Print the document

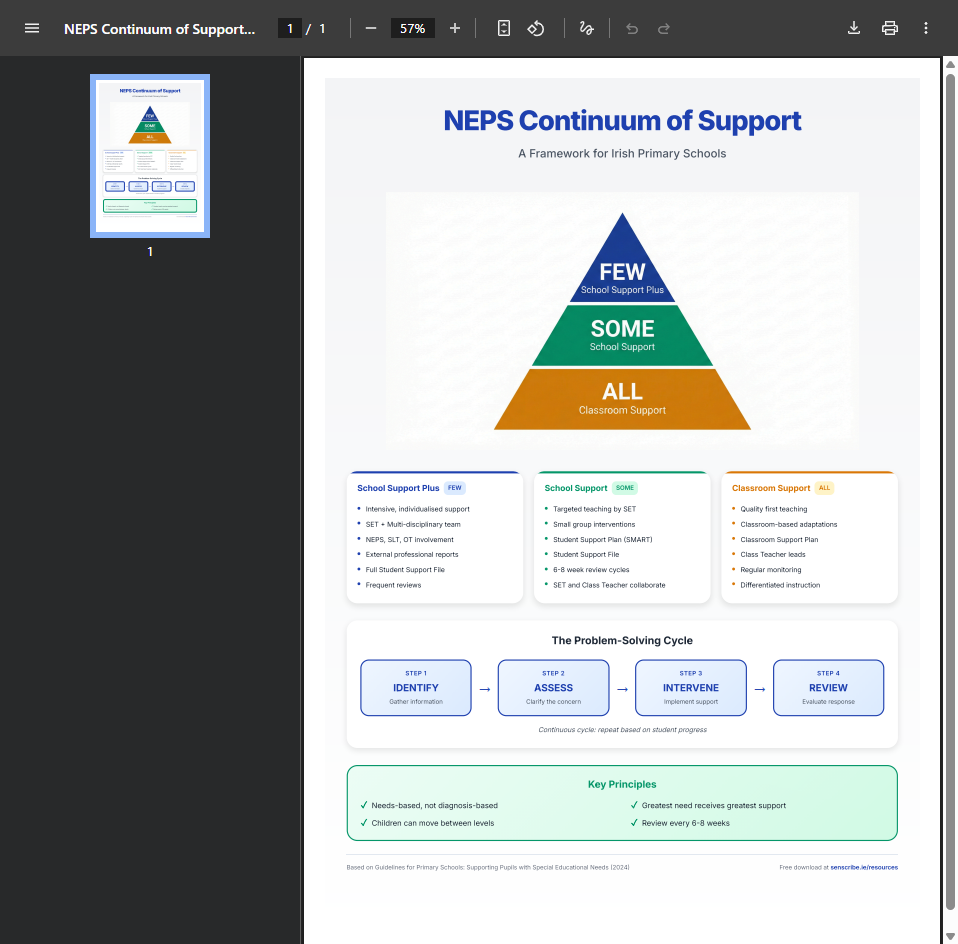tap(890, 28)
